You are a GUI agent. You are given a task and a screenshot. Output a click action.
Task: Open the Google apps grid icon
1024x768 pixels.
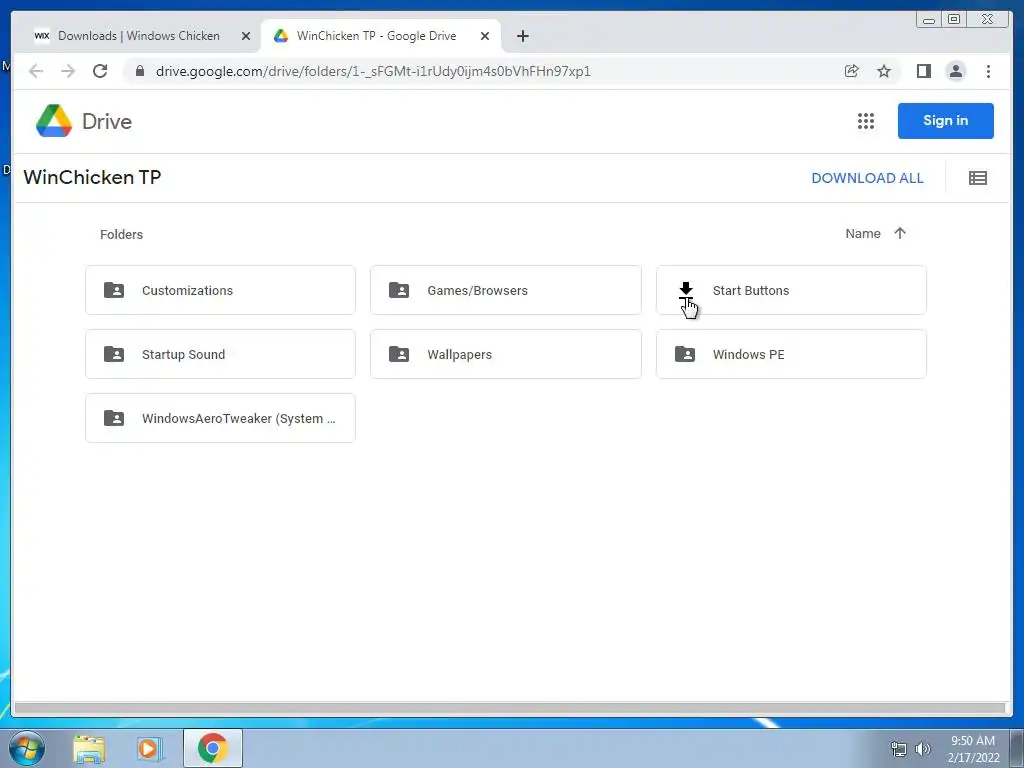[x=865, y=121]
